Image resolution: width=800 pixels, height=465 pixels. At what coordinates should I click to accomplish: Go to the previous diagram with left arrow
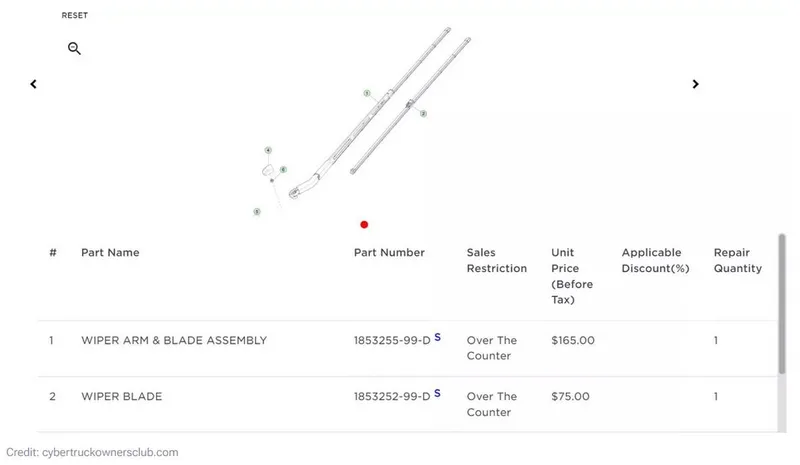coord(33,85)
